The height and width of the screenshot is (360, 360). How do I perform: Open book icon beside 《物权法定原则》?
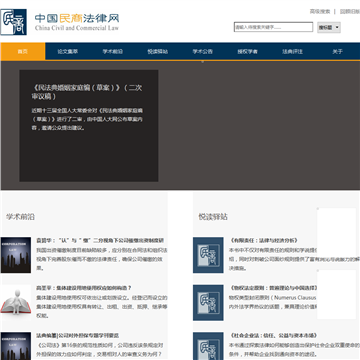click(208, 303)
